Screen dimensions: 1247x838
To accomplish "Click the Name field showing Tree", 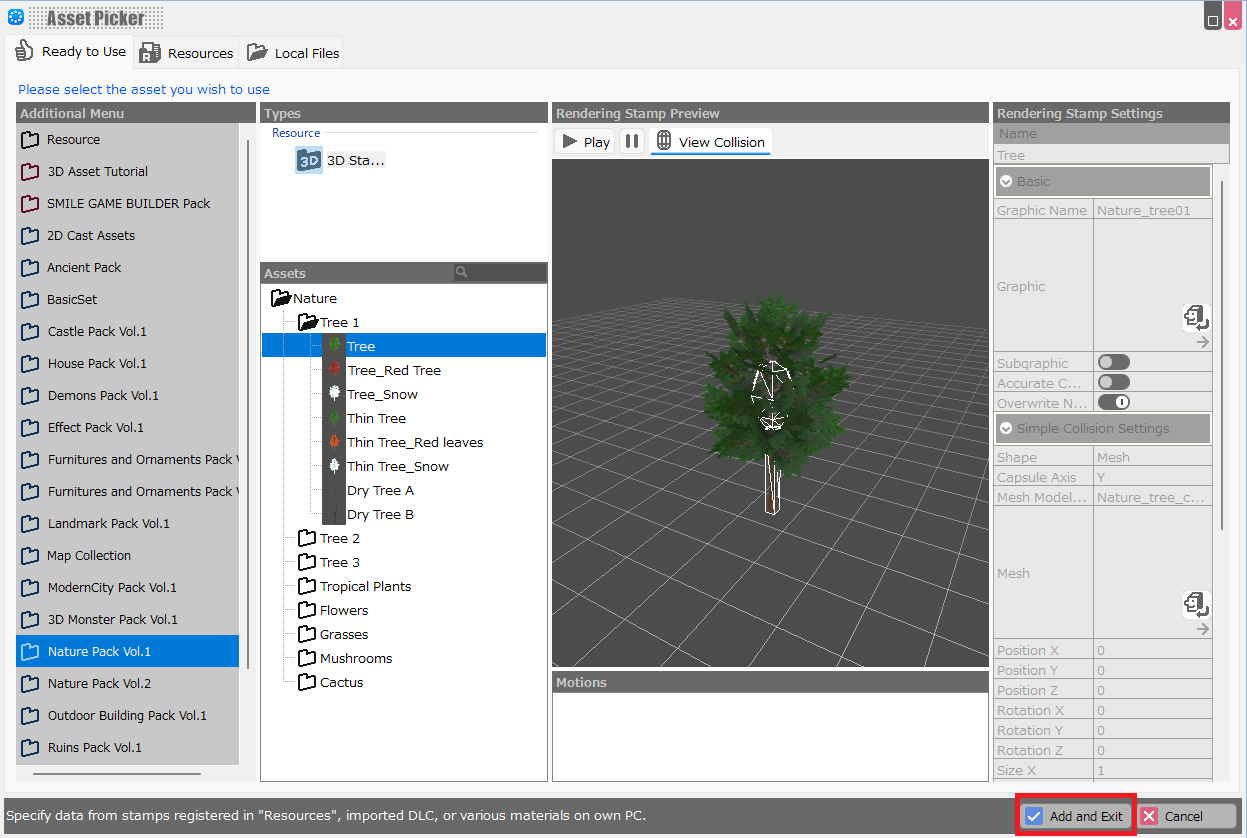I will [x=1110, y=154].
